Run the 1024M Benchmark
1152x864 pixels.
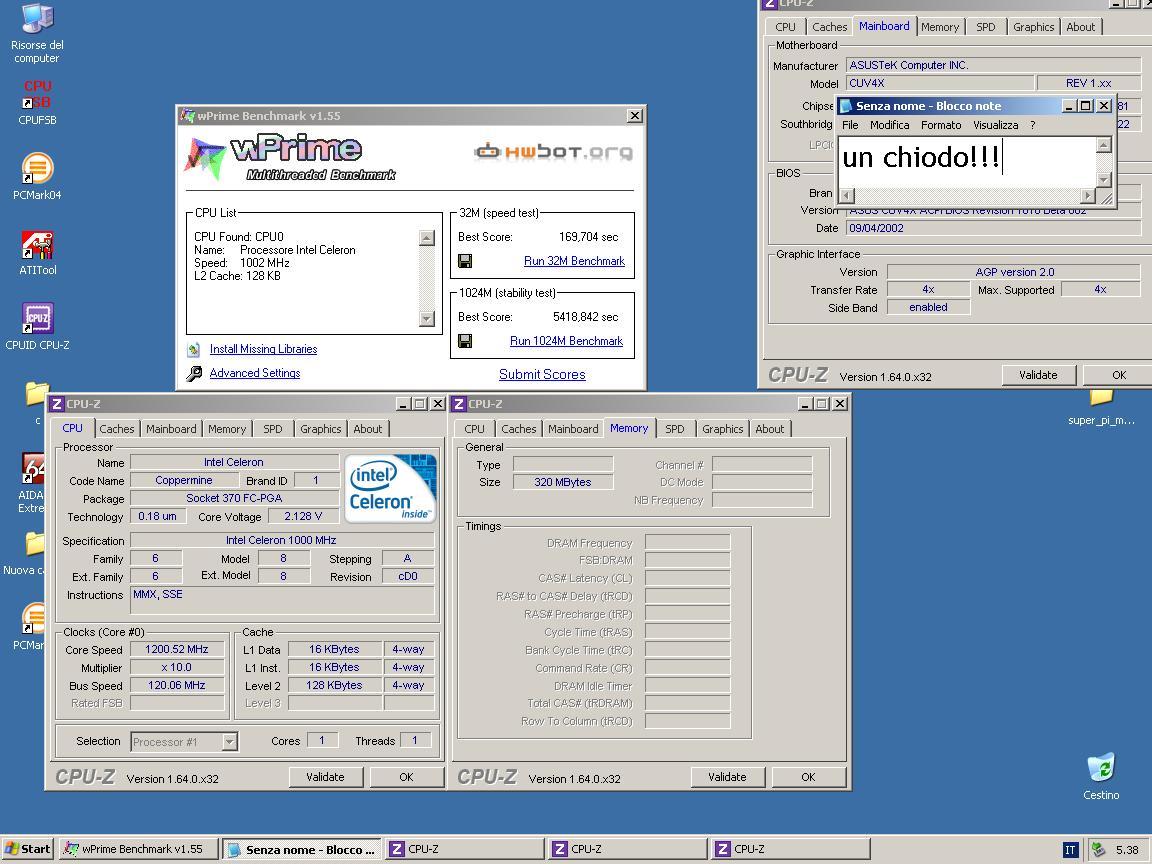[x=566, y=341]
